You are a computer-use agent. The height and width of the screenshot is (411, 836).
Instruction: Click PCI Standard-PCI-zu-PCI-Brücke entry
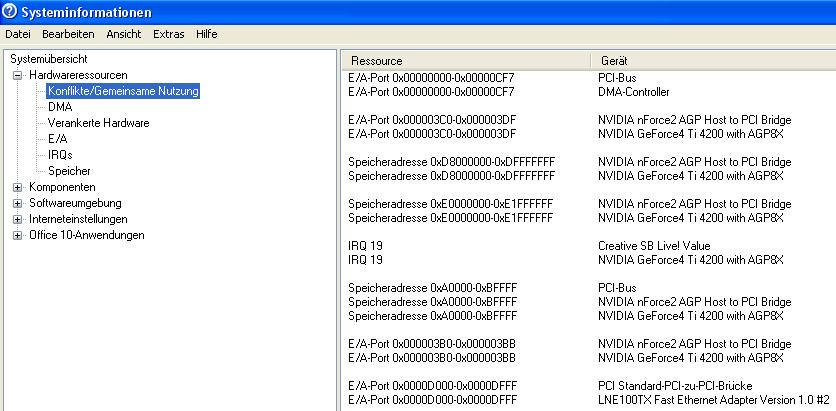[676, 386]
